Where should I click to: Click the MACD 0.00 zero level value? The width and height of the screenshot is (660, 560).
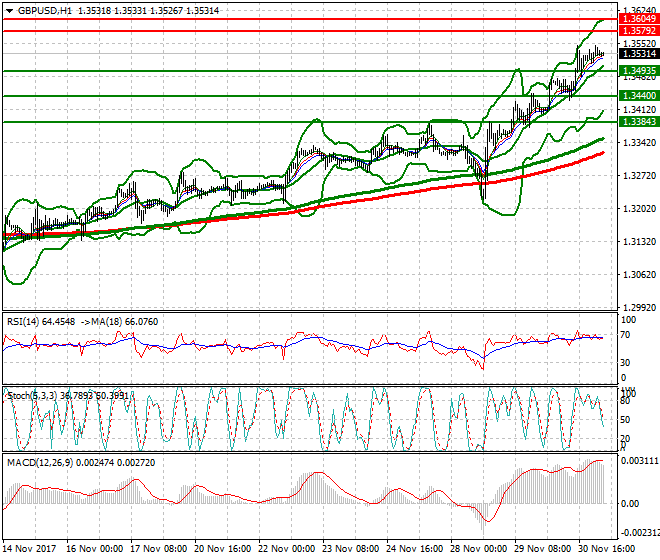point(630,504)
